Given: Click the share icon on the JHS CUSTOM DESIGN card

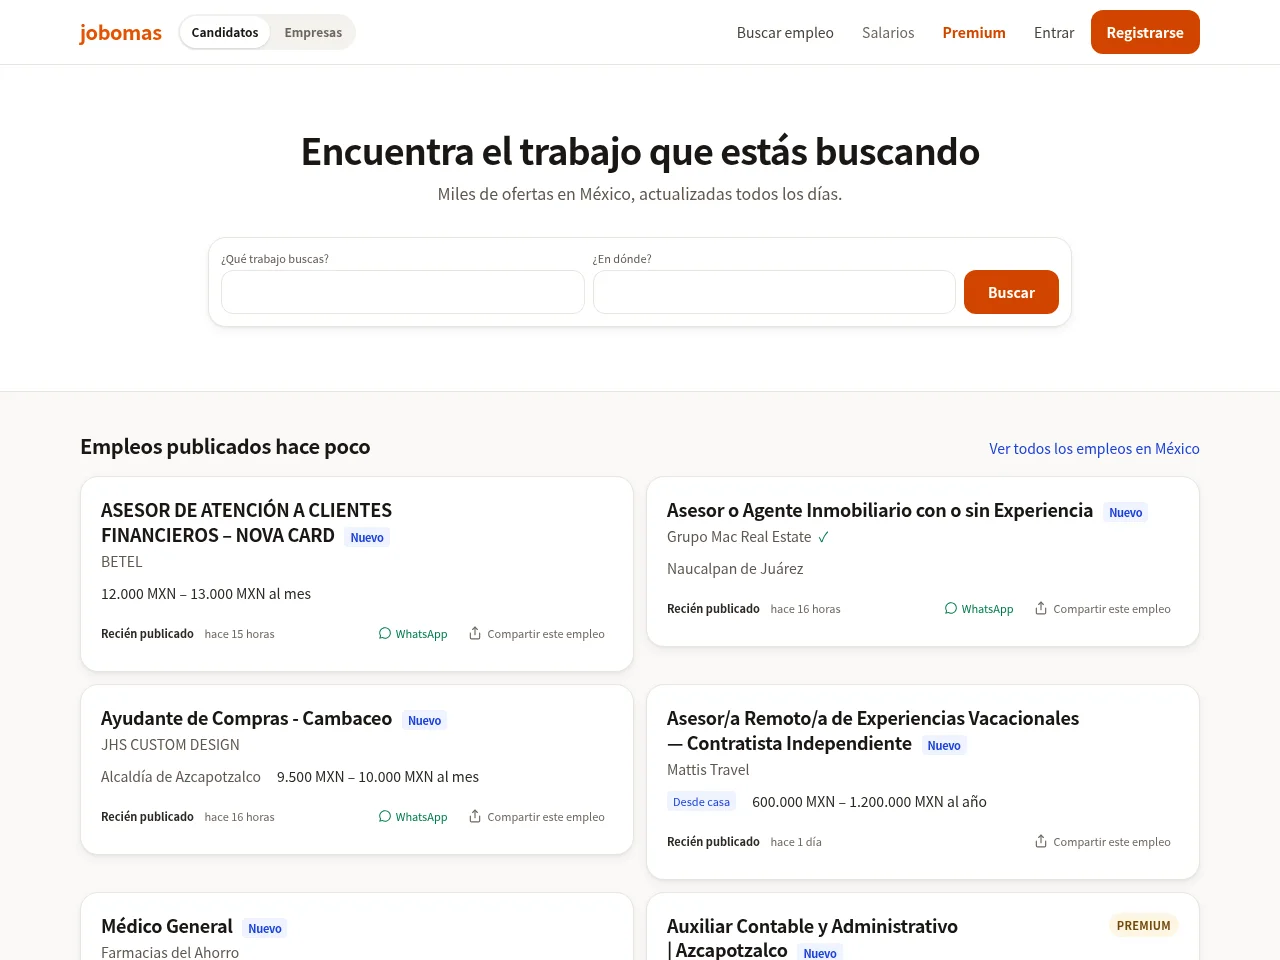Looking at the screenshot, I should click(475, 816).
